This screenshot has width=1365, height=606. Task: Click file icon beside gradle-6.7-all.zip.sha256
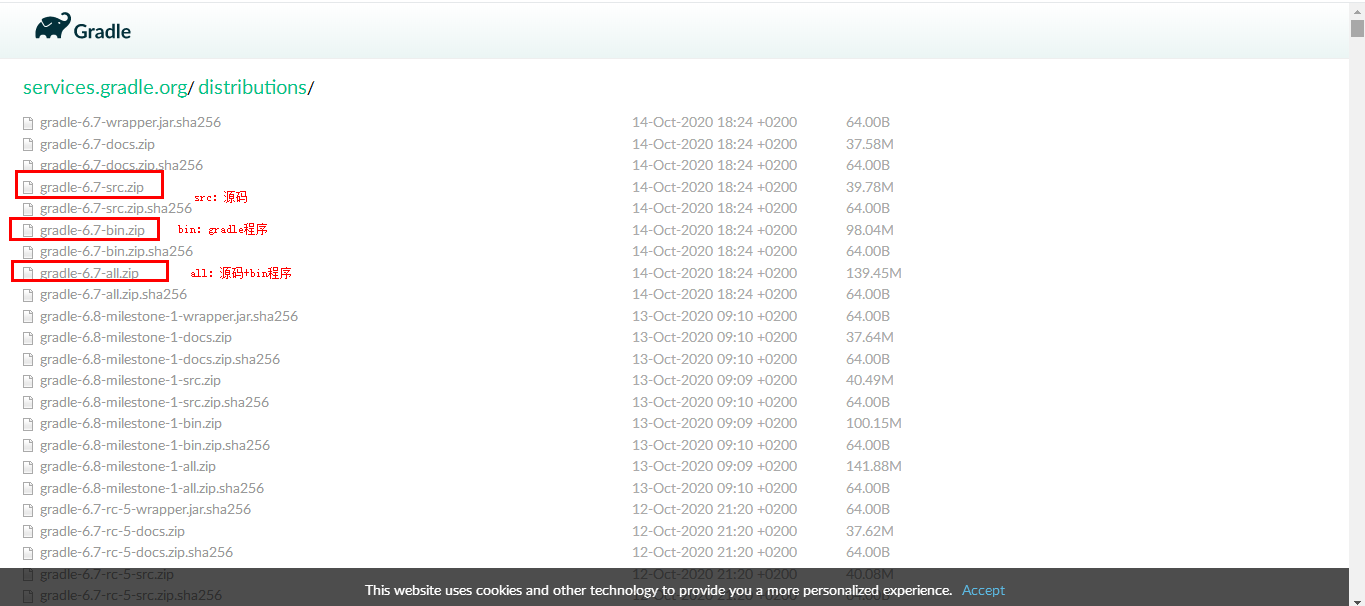pos(29,295)
